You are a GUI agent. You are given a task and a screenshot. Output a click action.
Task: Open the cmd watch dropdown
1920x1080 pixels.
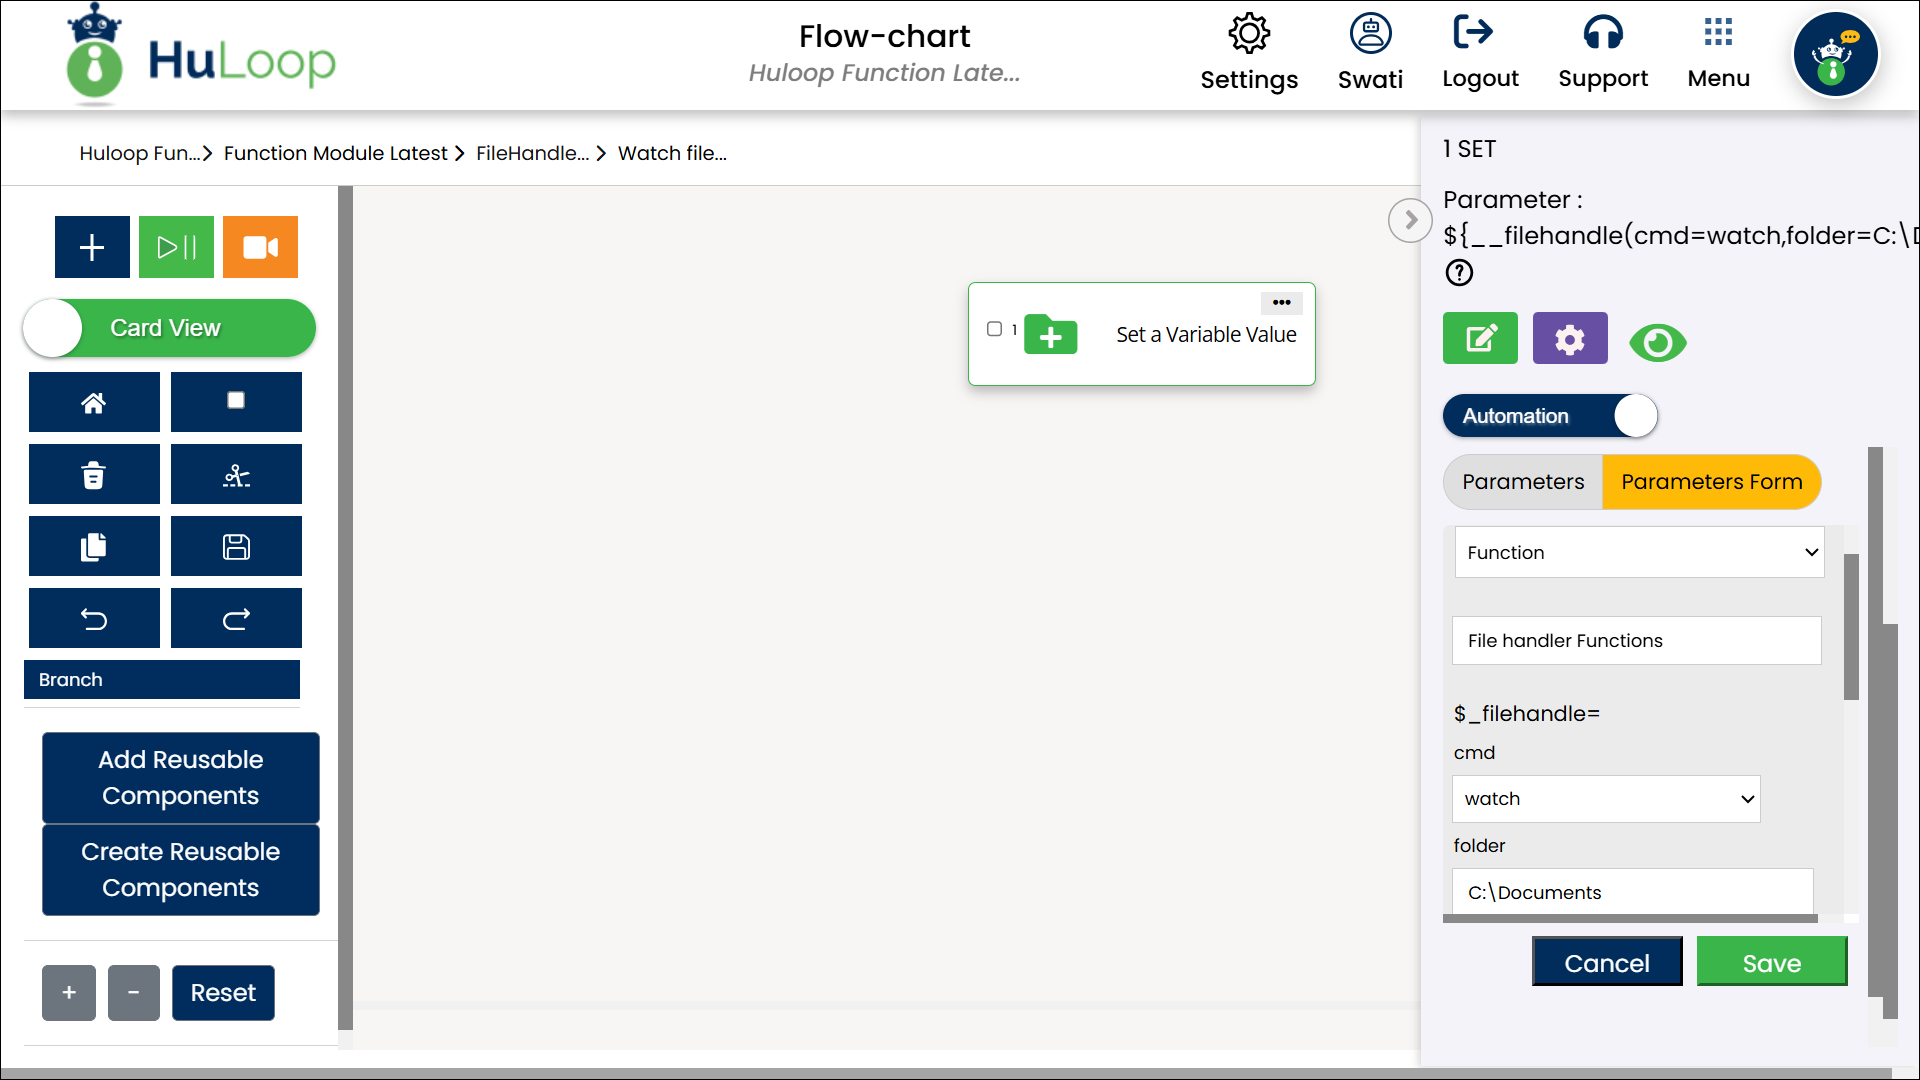(1605, 799)
